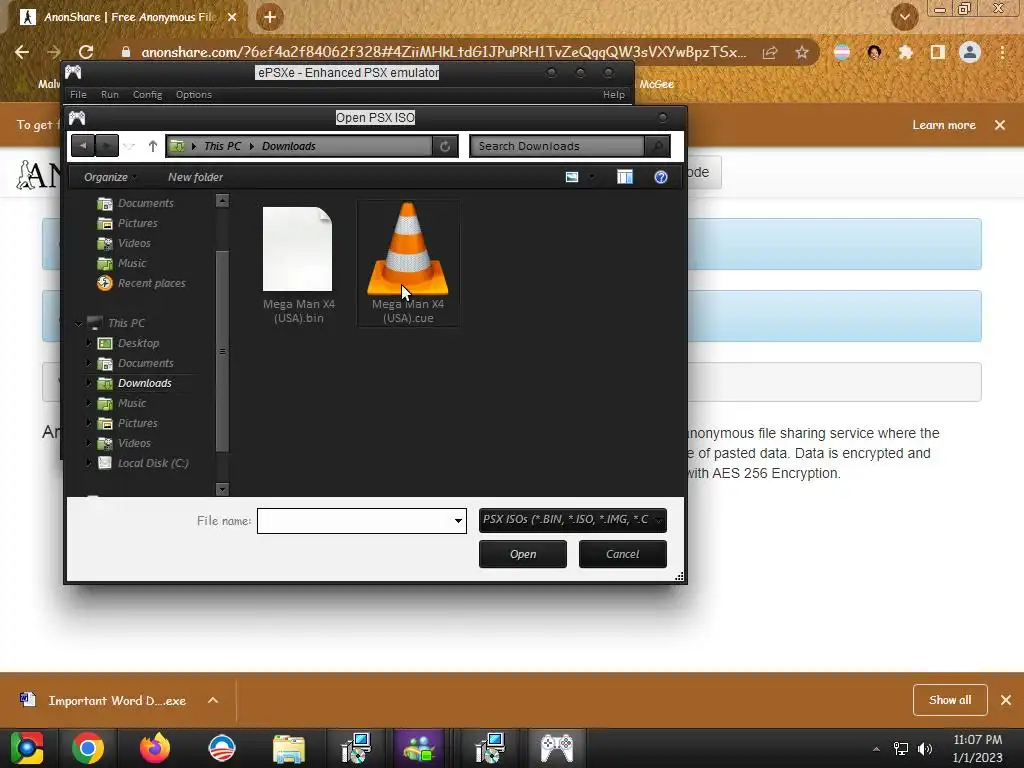This screenshot has height=768, width=1024.
Task: Click the volume icon in system tray
Action: pos(925,748)
